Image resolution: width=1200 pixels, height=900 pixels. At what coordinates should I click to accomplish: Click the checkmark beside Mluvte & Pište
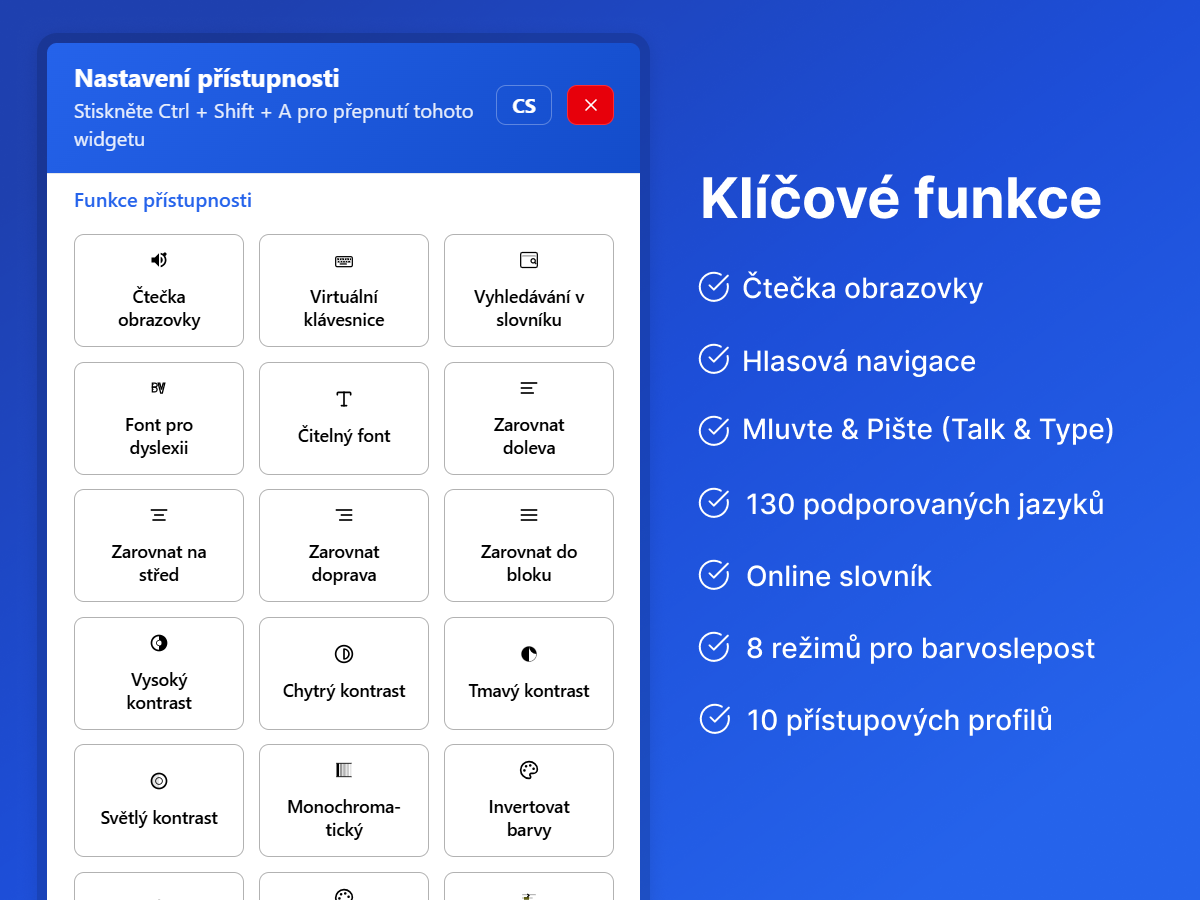point(714,430)
